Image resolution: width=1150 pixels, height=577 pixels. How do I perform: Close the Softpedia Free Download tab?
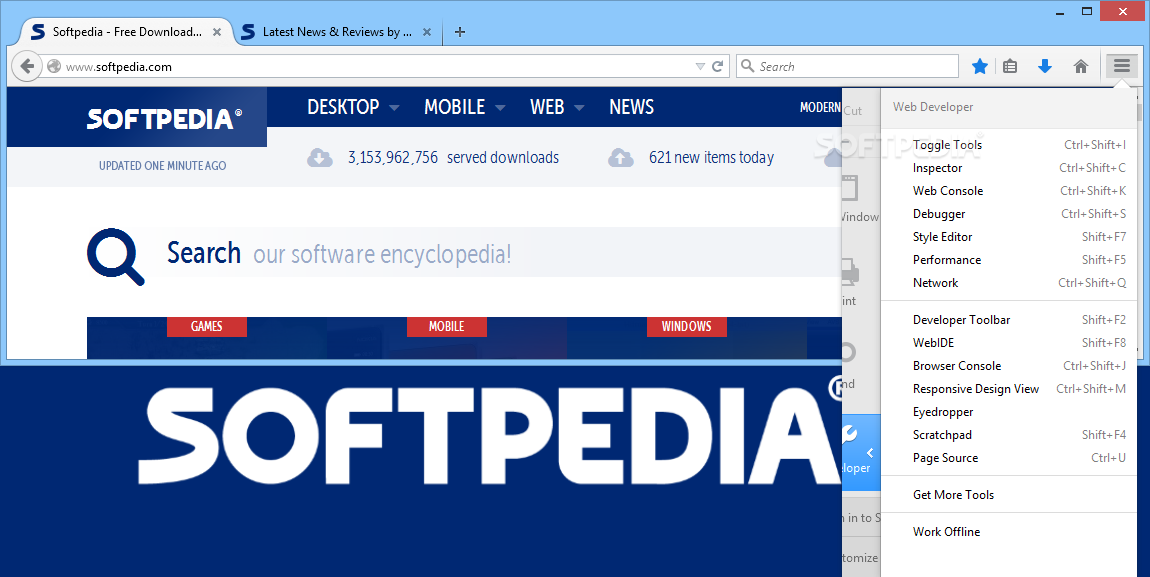click(217, 32)
